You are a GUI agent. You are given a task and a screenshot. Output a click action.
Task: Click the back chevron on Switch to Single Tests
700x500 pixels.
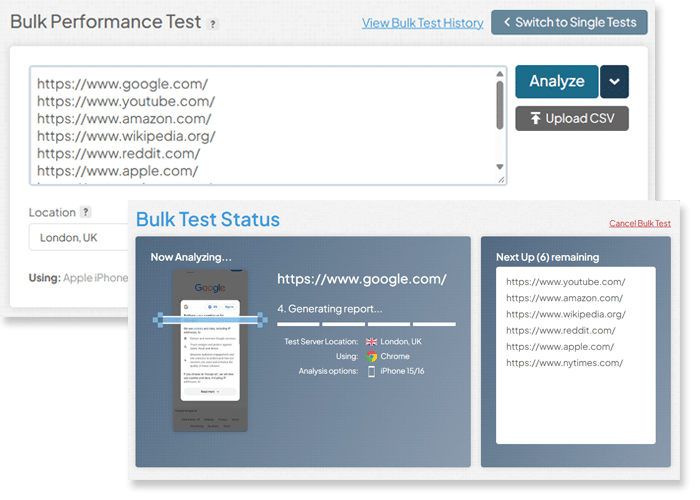click(x=507, y=22)
